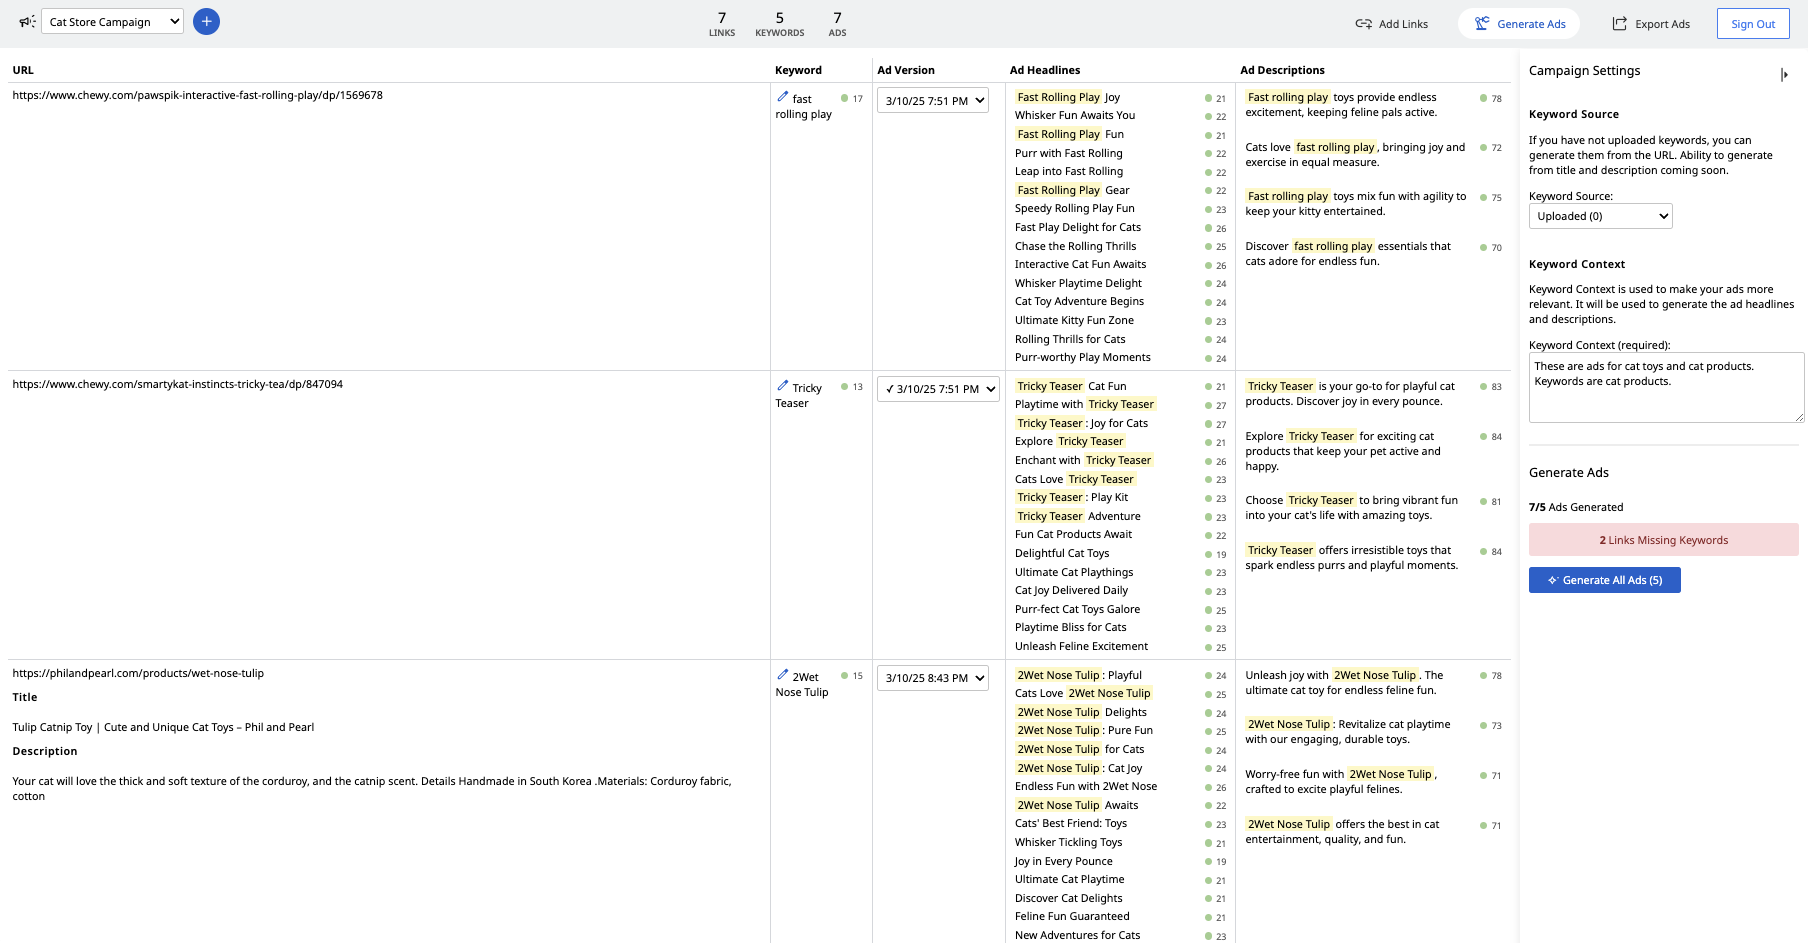Select the description starting 'Unleash joy with 2Wet Nose Tulip'
Image resolution: width=1808 pixels, height=943 pixels.
[x=1344, y=683]
